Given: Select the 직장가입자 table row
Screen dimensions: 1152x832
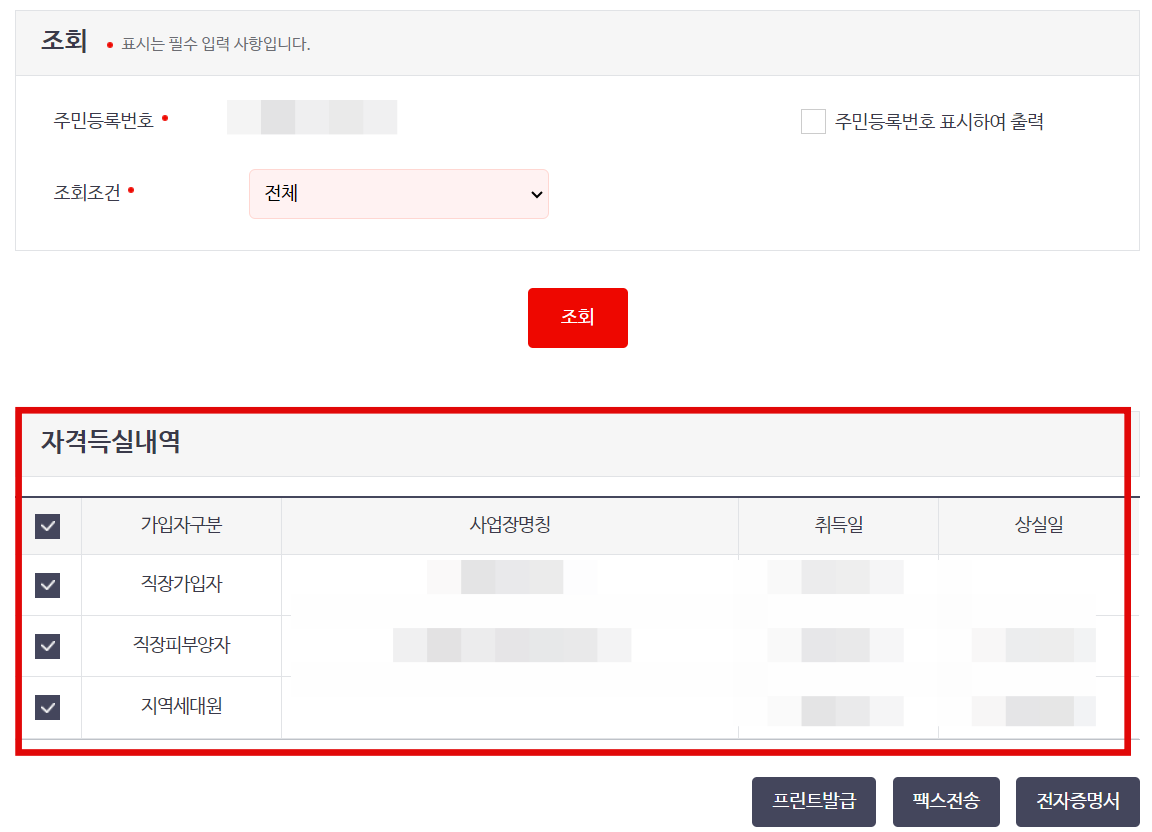Looking at the screenshot, I should [180, 585].
